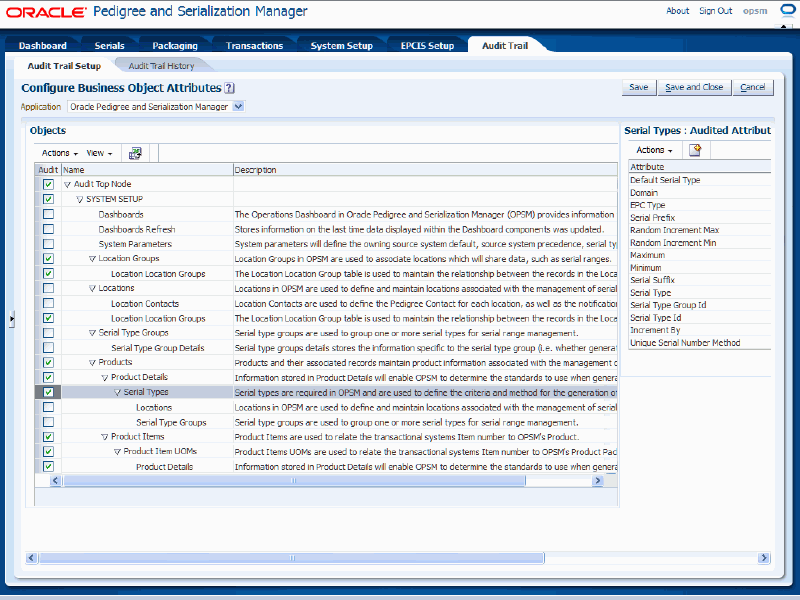Screen dimensions: 800x600
Task: Switch to the Dashboard tab
Action: (x=42, y=45)
